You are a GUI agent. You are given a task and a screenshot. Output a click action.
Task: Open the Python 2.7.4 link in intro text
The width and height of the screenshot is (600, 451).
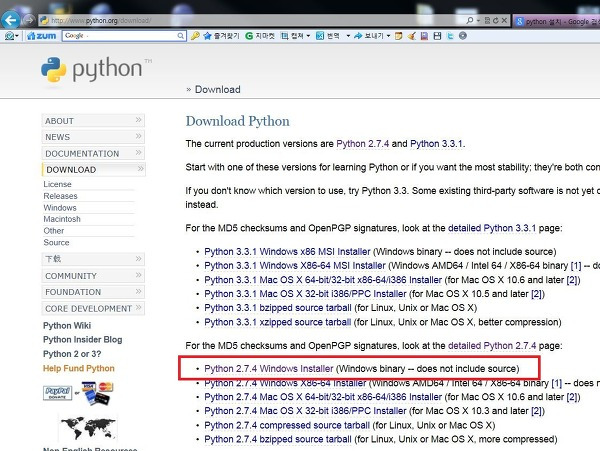(362, 144)
